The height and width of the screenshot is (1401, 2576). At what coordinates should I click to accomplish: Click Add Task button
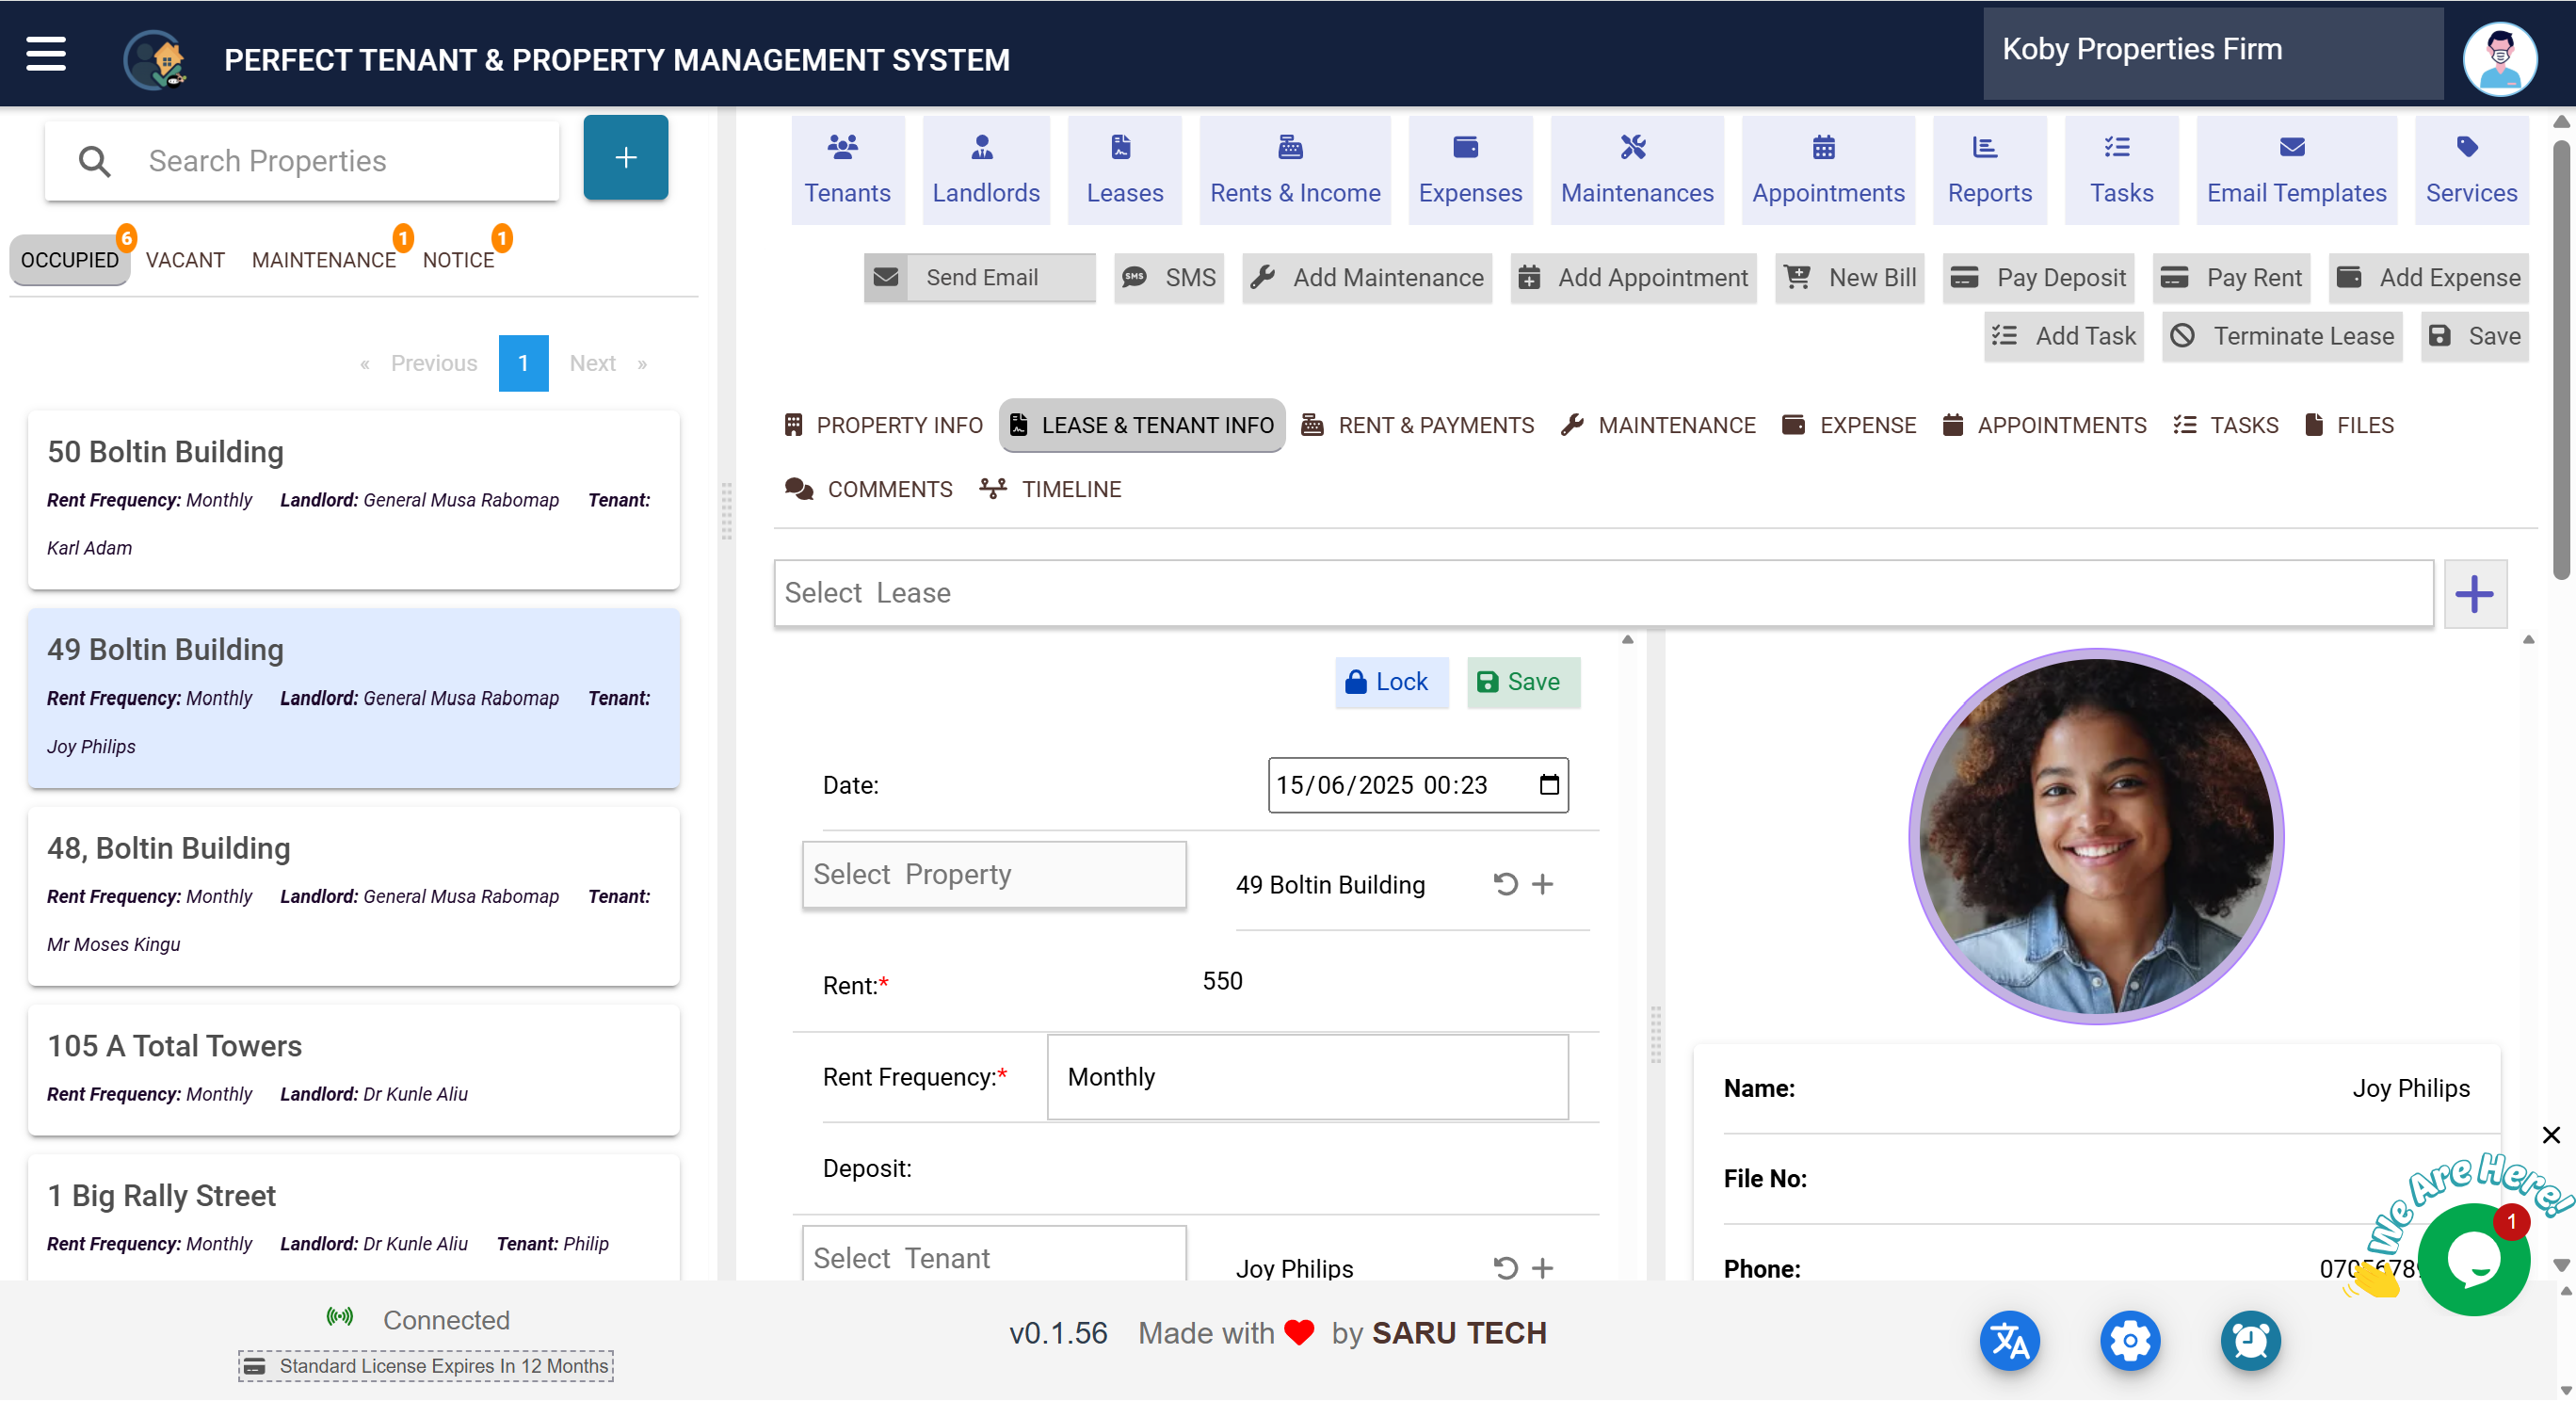click(2063, 335)
